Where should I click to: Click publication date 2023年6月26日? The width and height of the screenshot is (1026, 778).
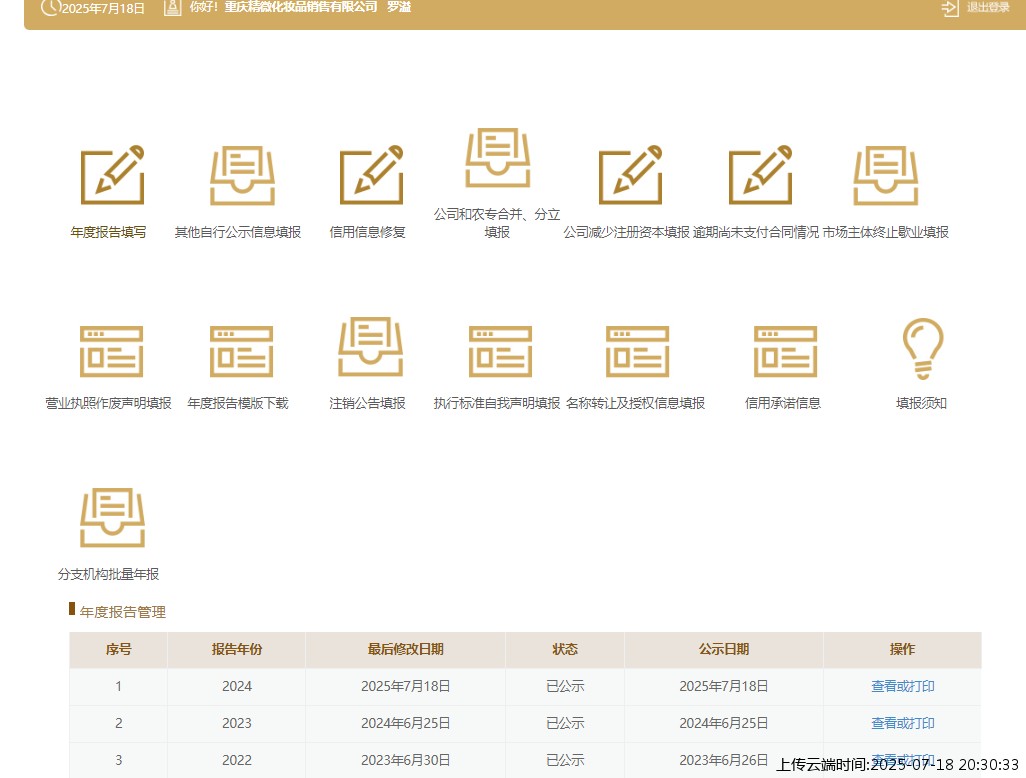(x=724, y=760)
